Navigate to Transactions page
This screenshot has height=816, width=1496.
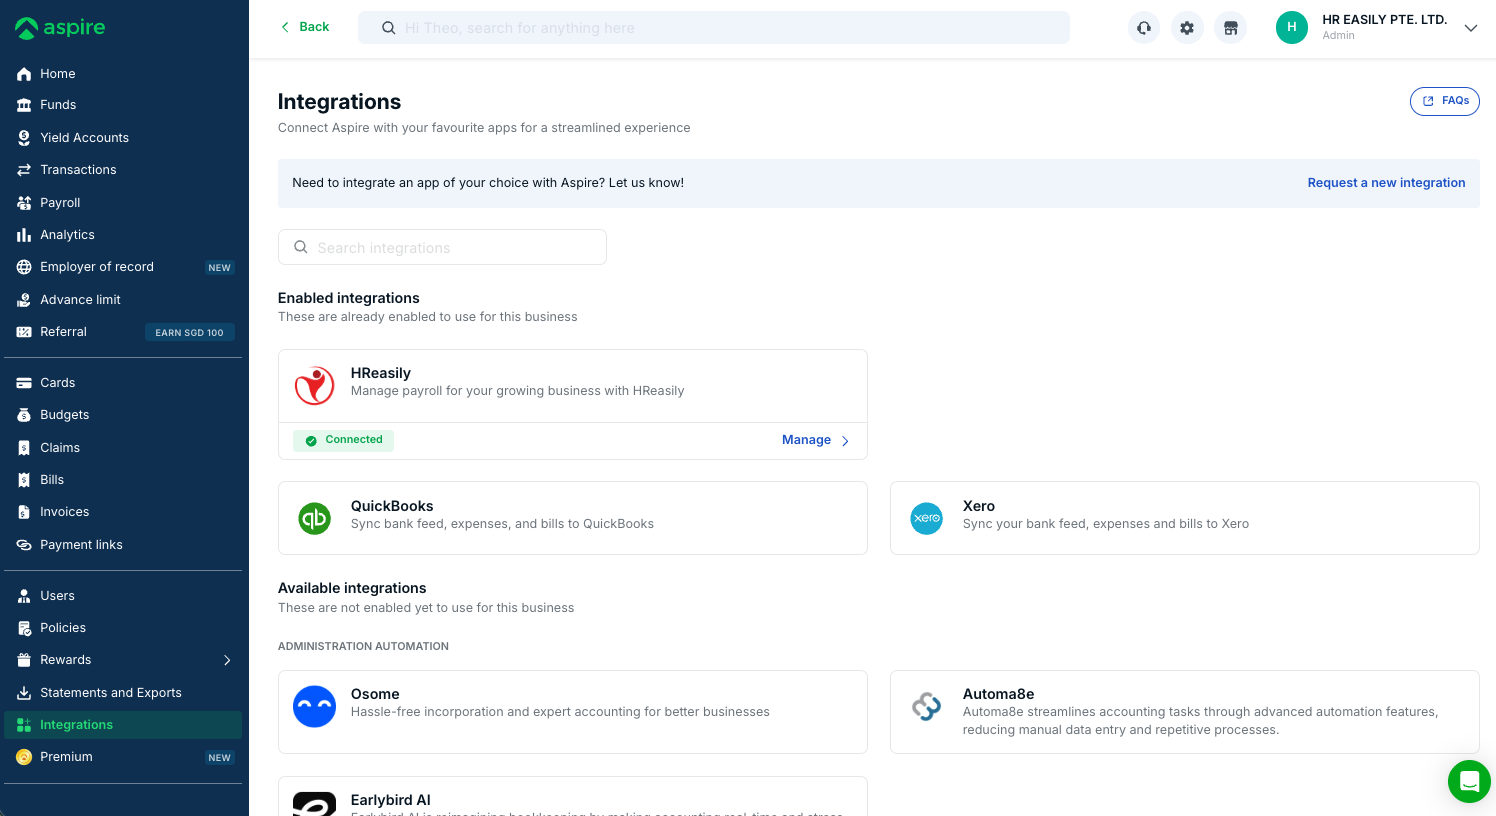[x=123, y=170]
